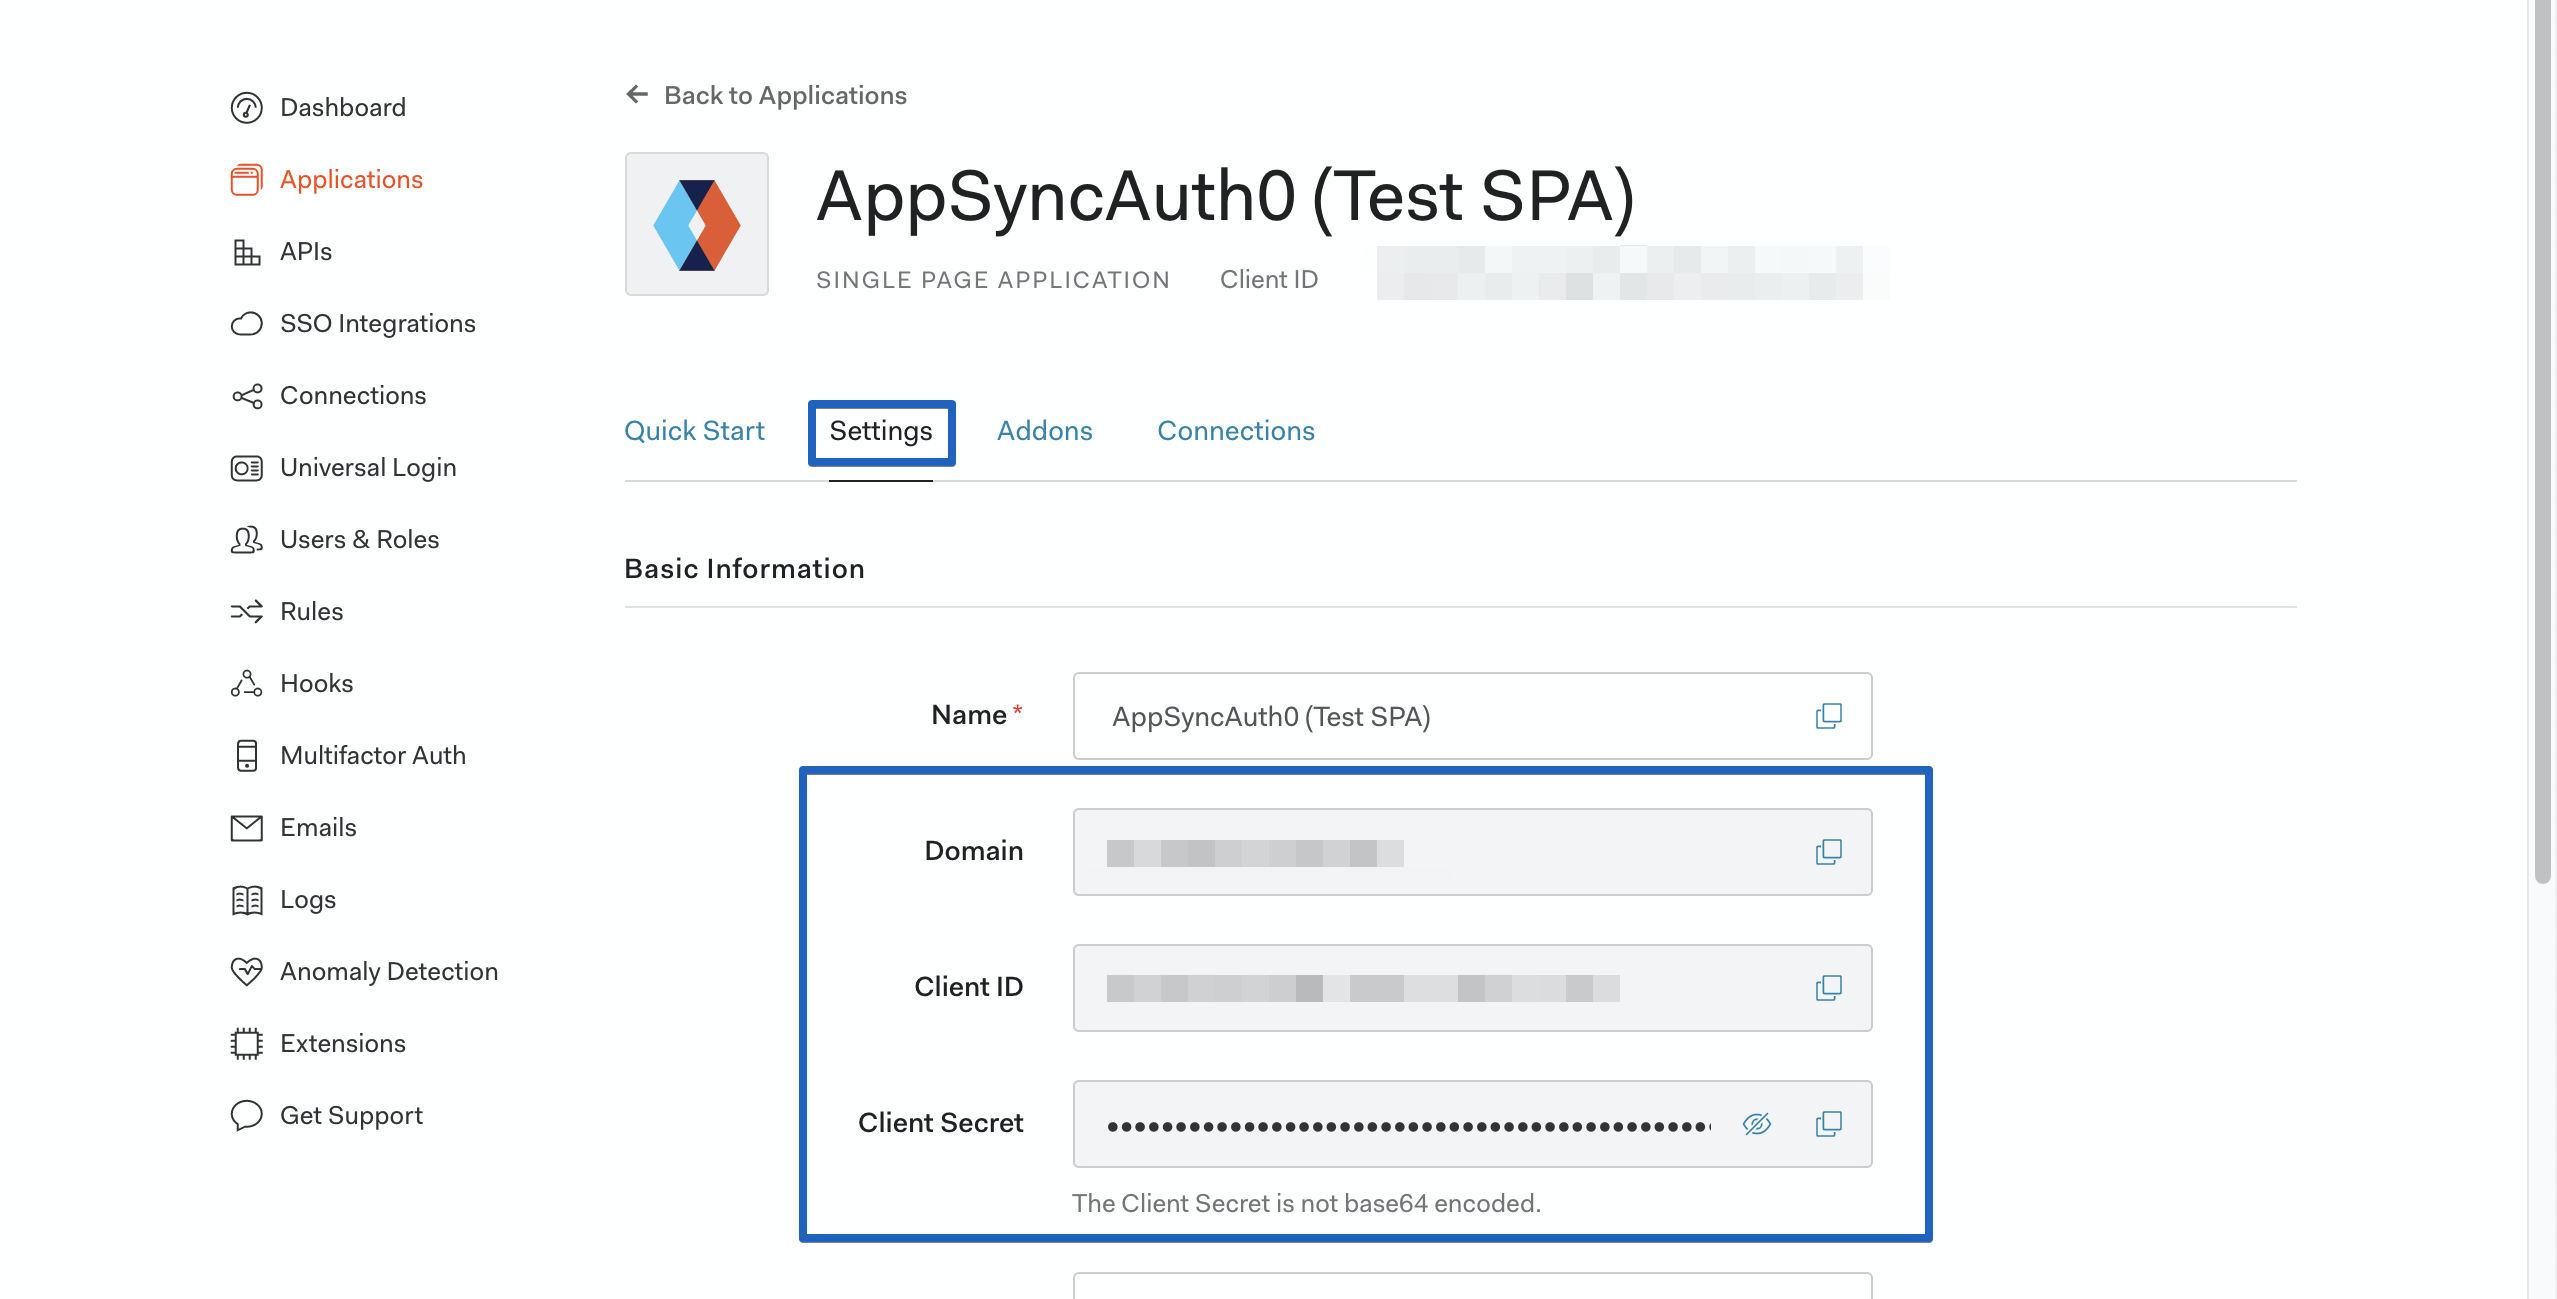
Task: Copy the Client ID value
Action: pos(1829,987)
